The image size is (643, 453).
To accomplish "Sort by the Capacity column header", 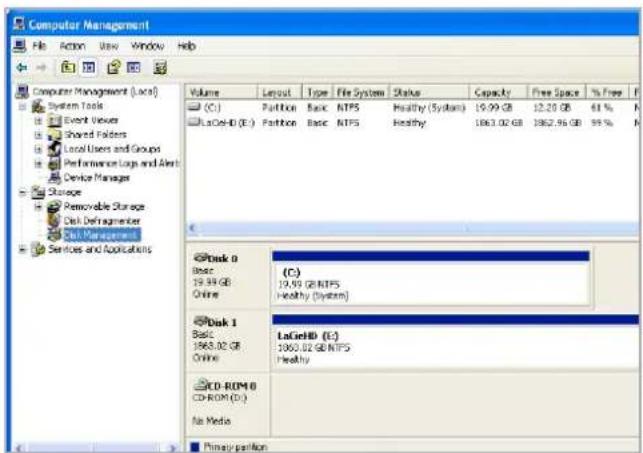I will tap(498, 93).
